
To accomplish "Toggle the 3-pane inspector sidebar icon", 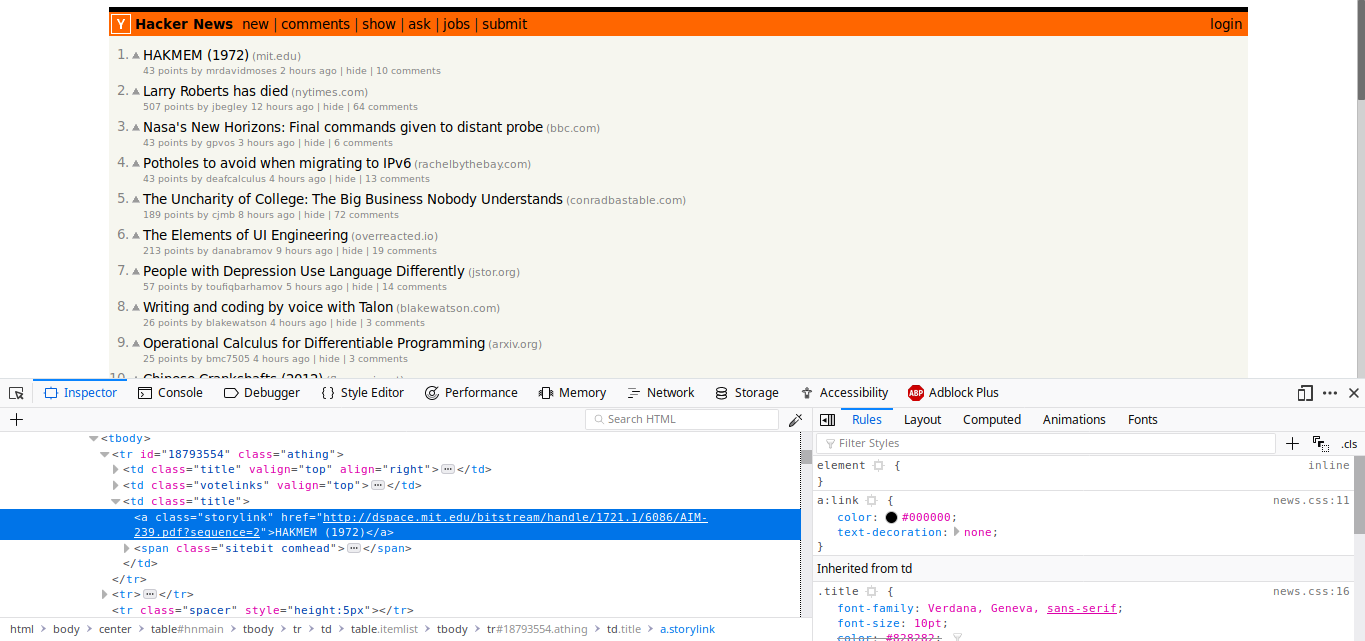I will click(827, 420).
